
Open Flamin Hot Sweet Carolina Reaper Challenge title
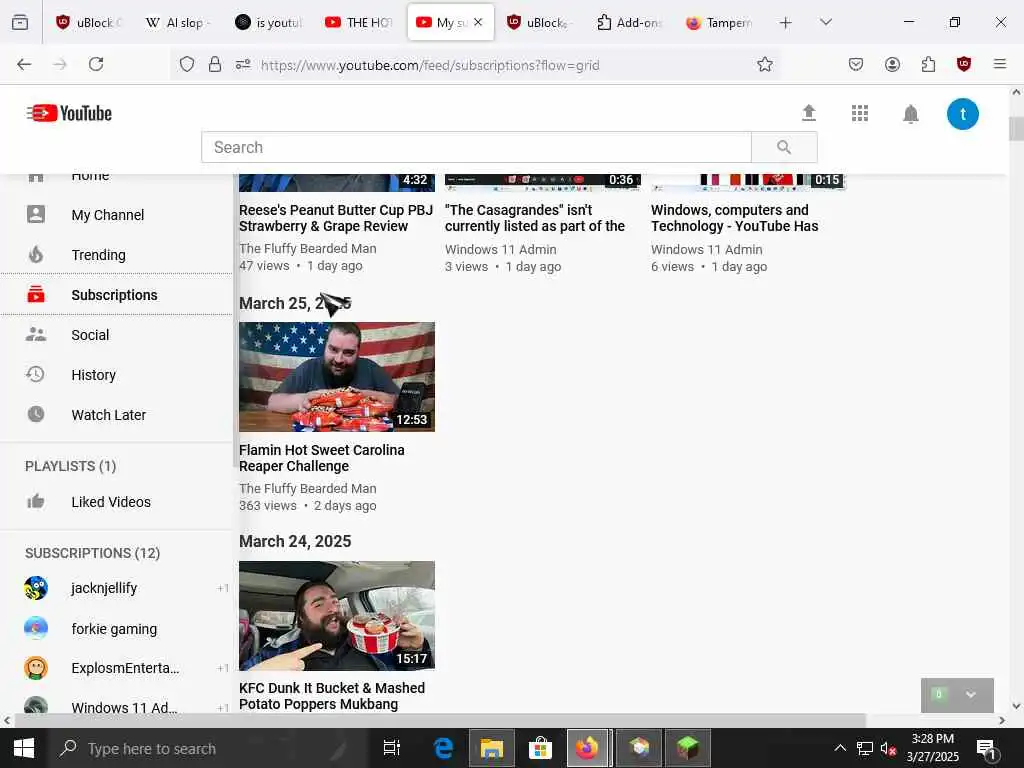tap(321, 458)
